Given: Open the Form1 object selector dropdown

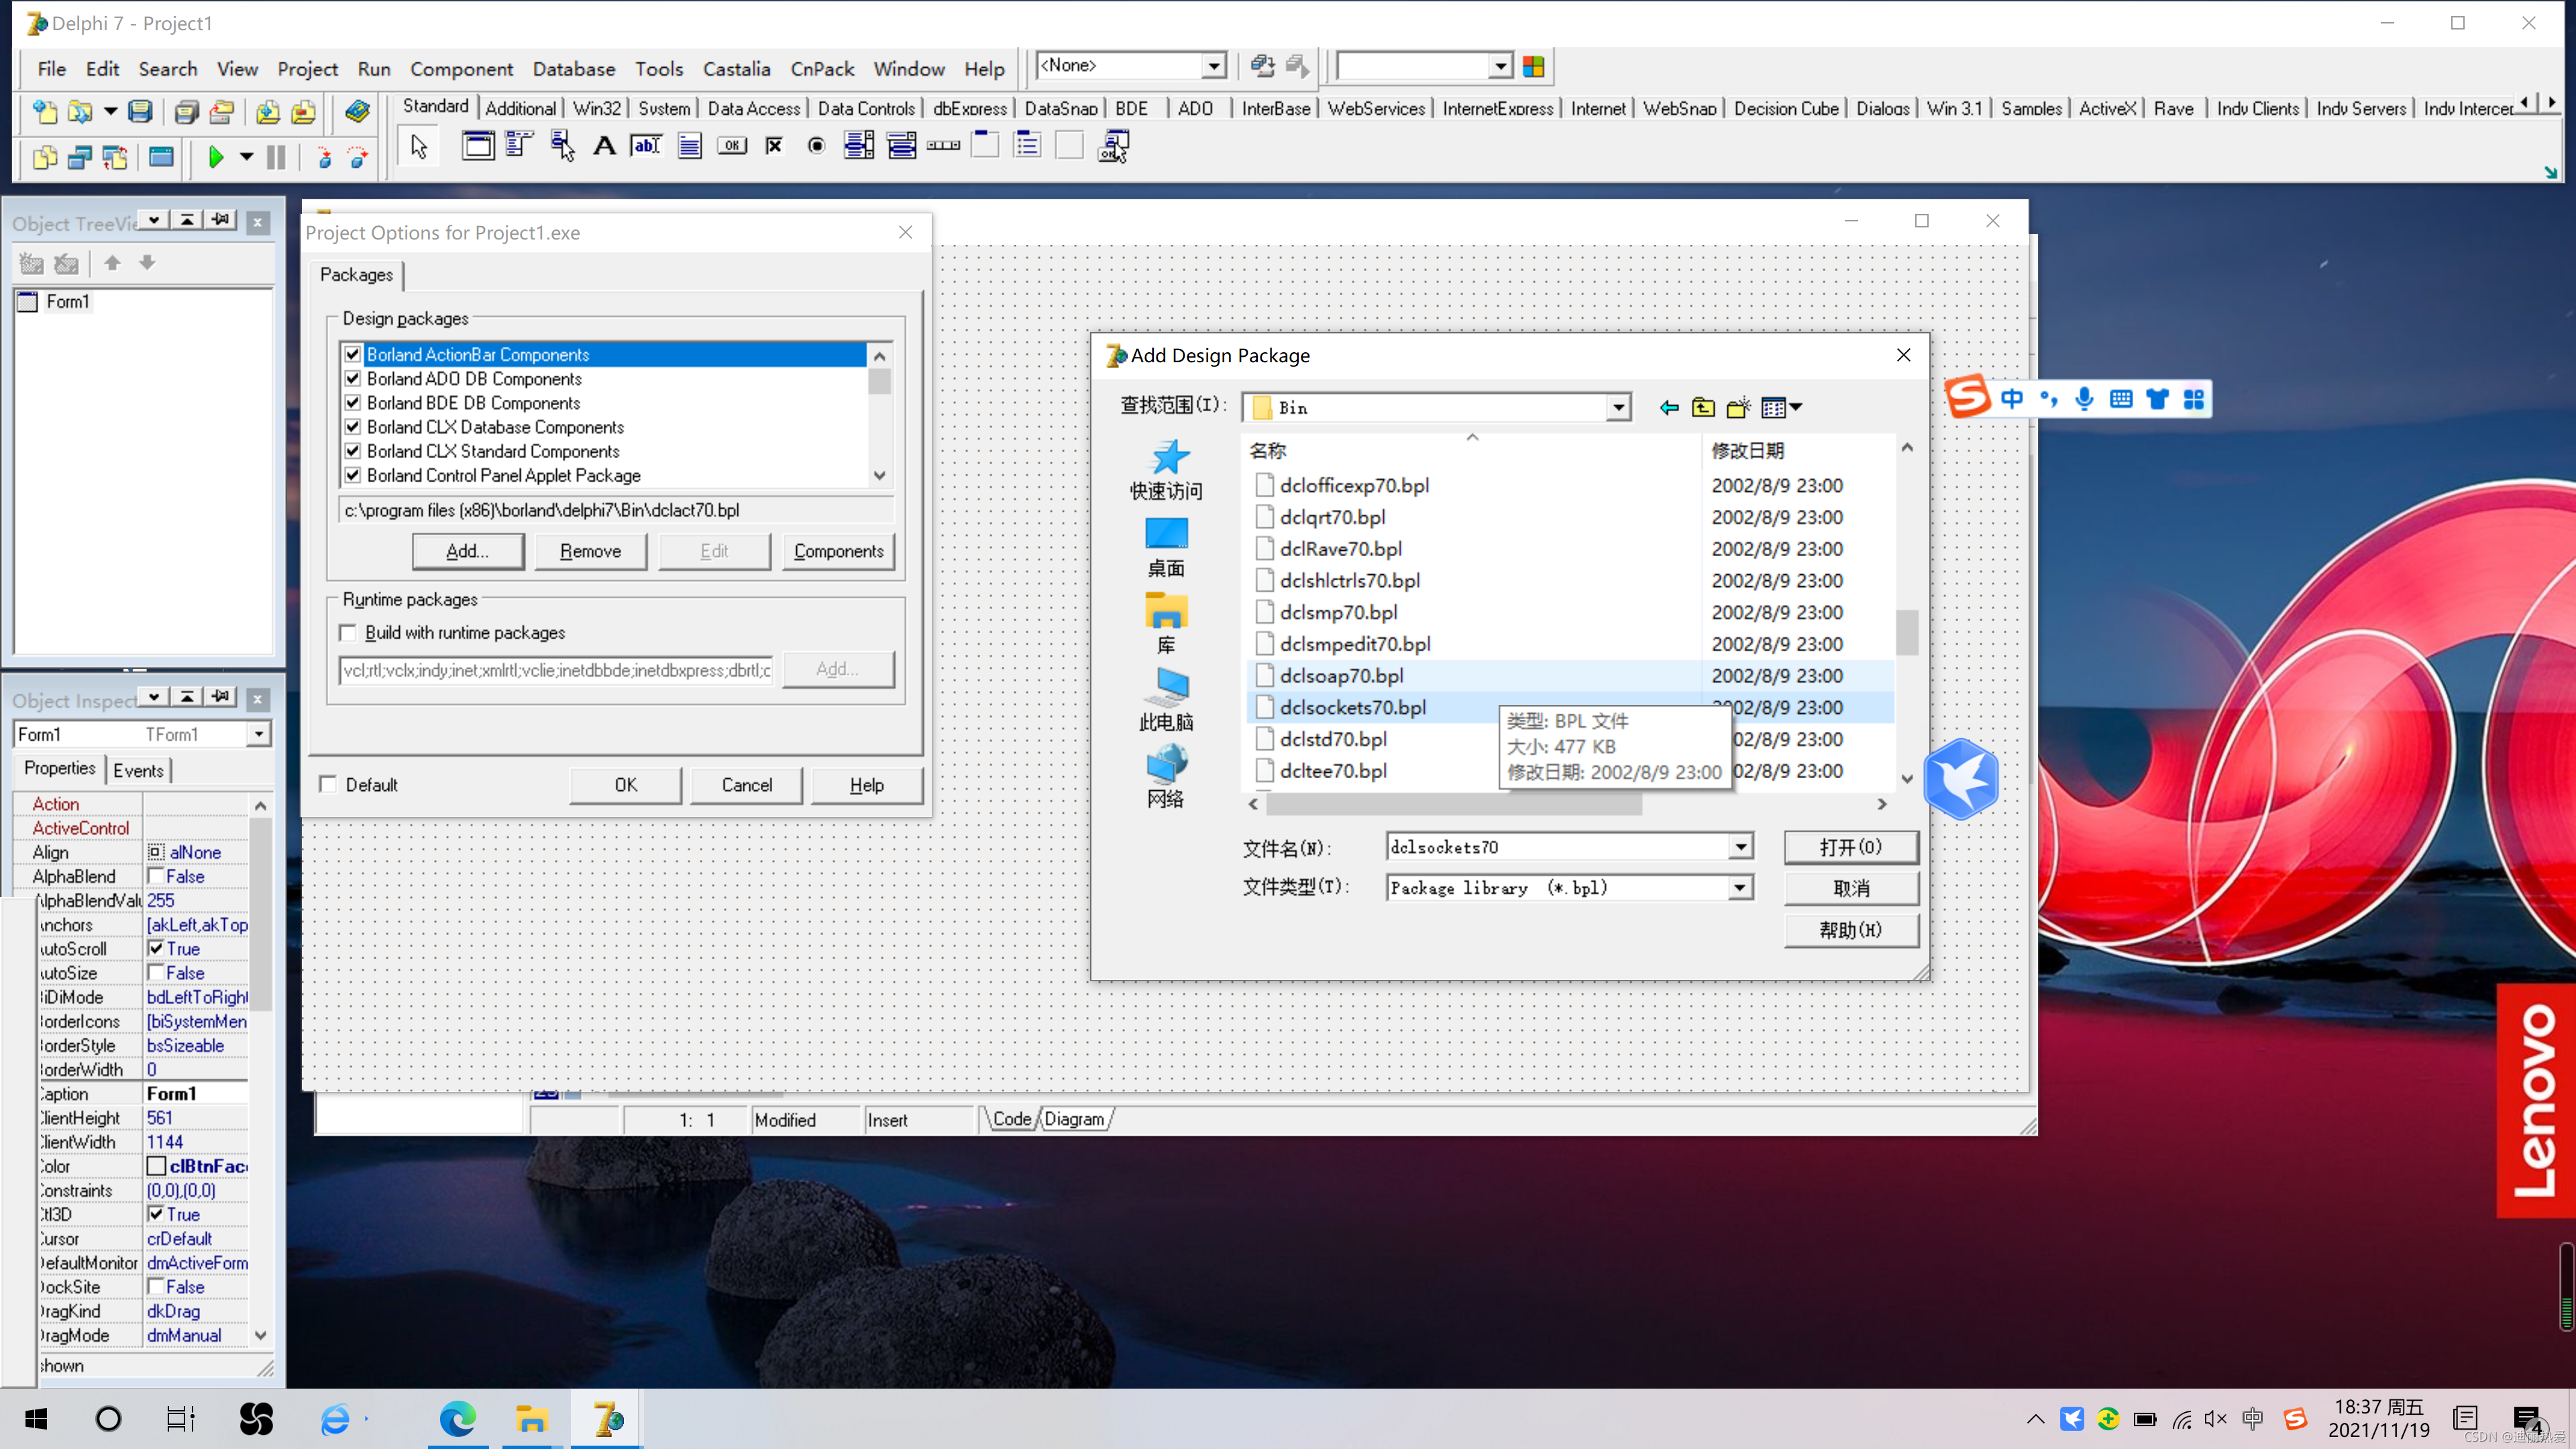Looking at the screenshot, I should tap(259, 734).
